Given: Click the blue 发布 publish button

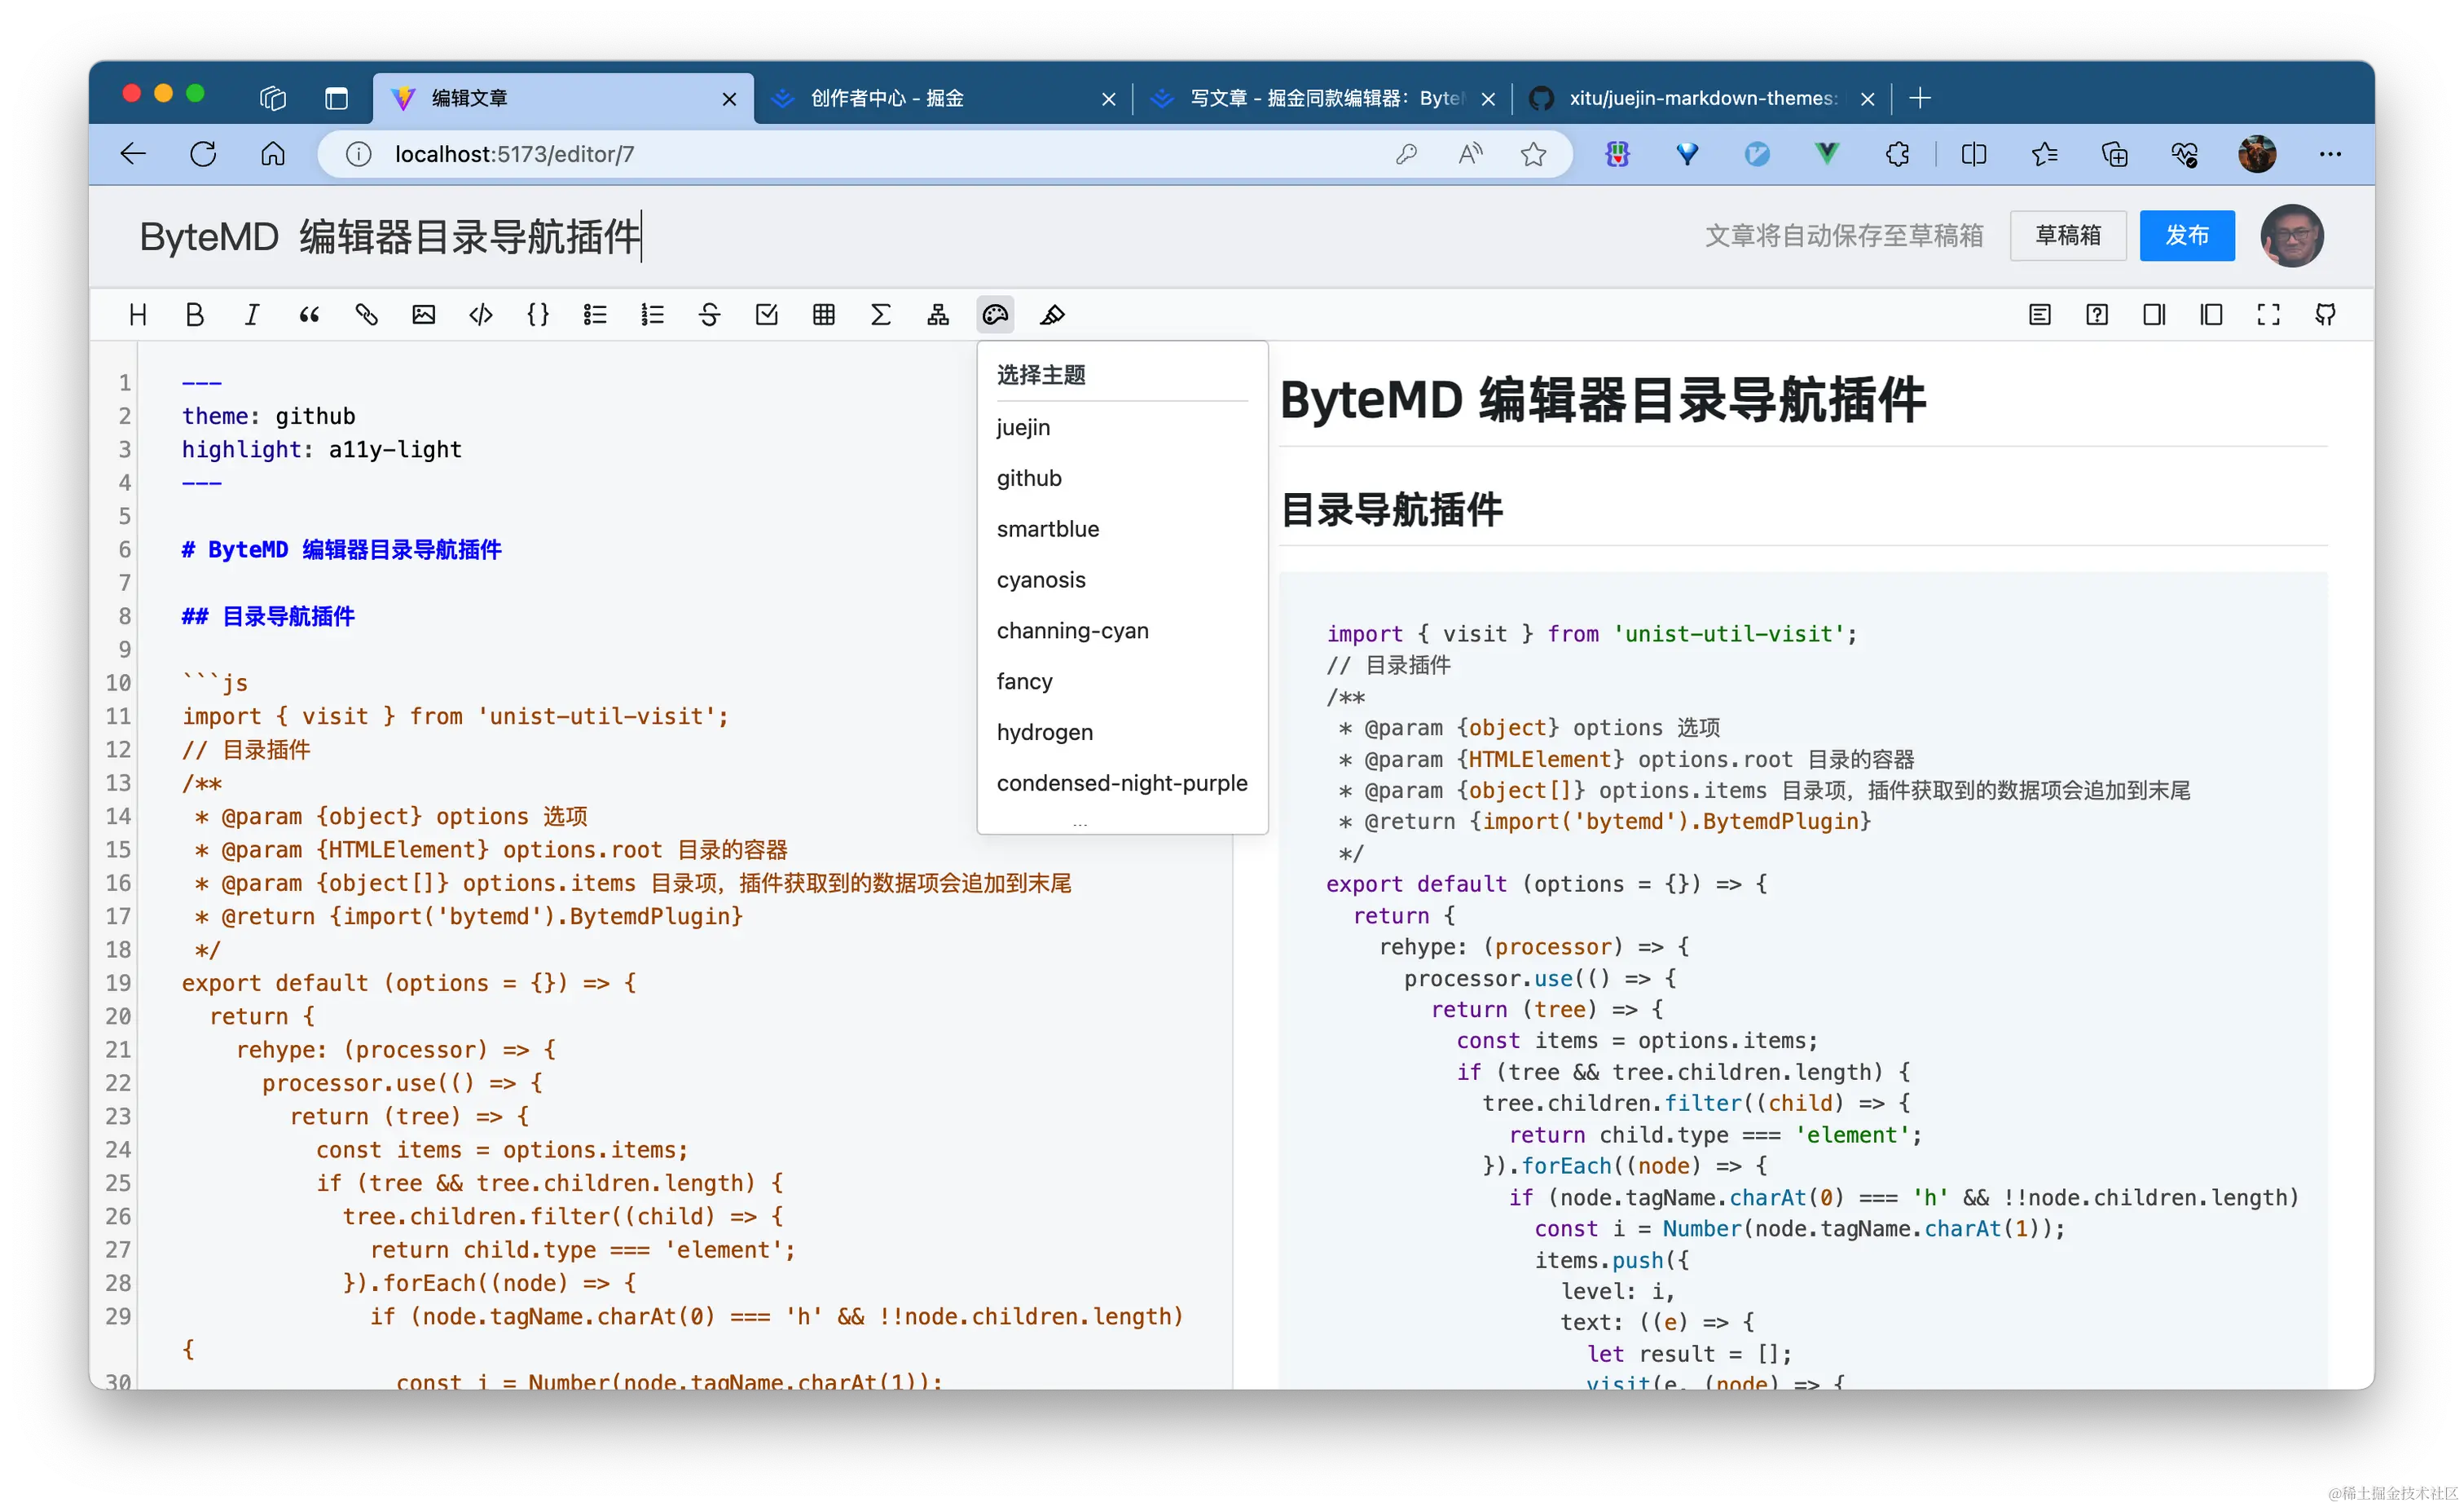Looking at the screenshot, I should (2186, 236).
